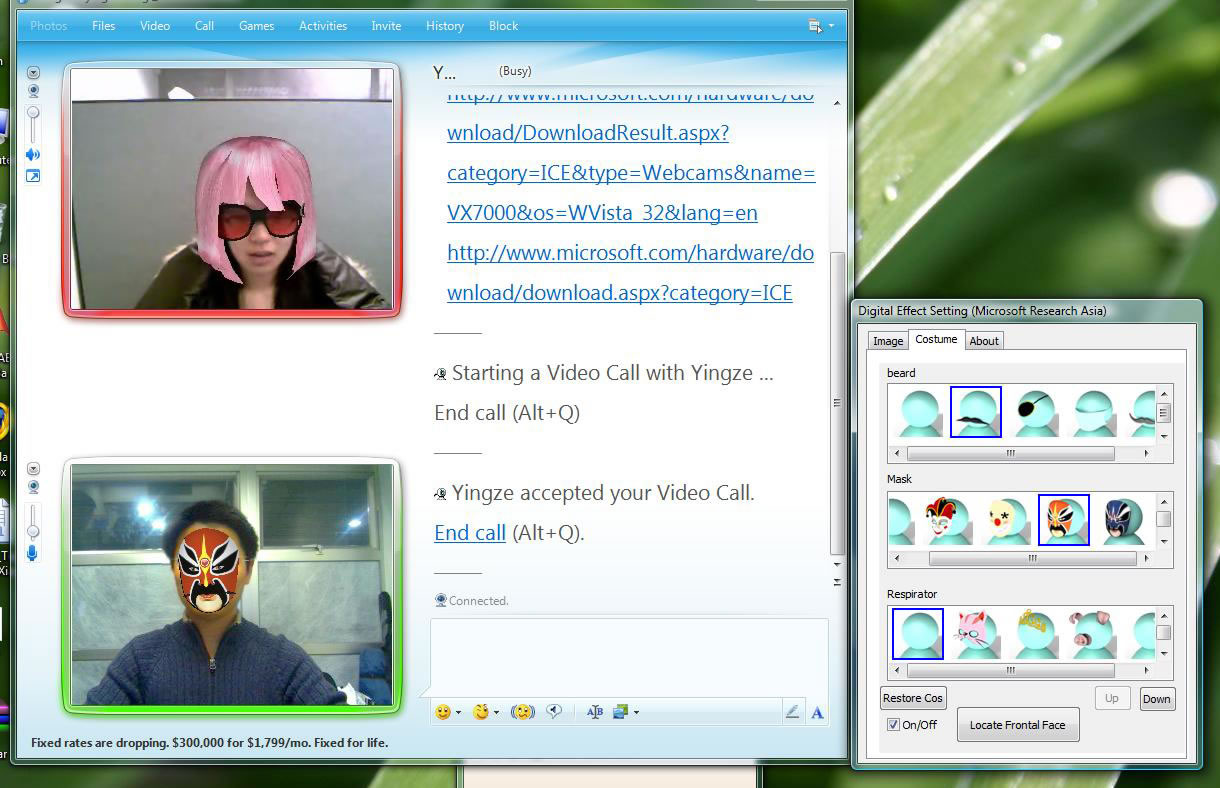Viewport: 1220px width, 788px height.
Task: Click the fixed rates advertisement text
Action: [x=210, y=743]
